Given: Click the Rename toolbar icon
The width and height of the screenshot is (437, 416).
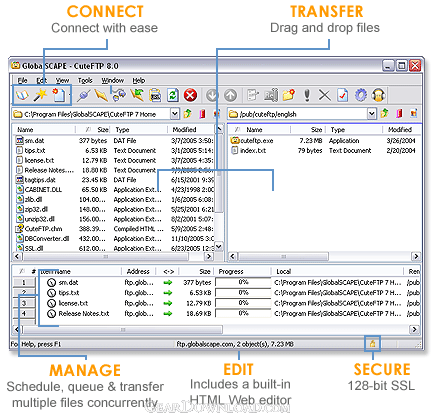Looking at the screenshot, I should [x=271, y=96].
